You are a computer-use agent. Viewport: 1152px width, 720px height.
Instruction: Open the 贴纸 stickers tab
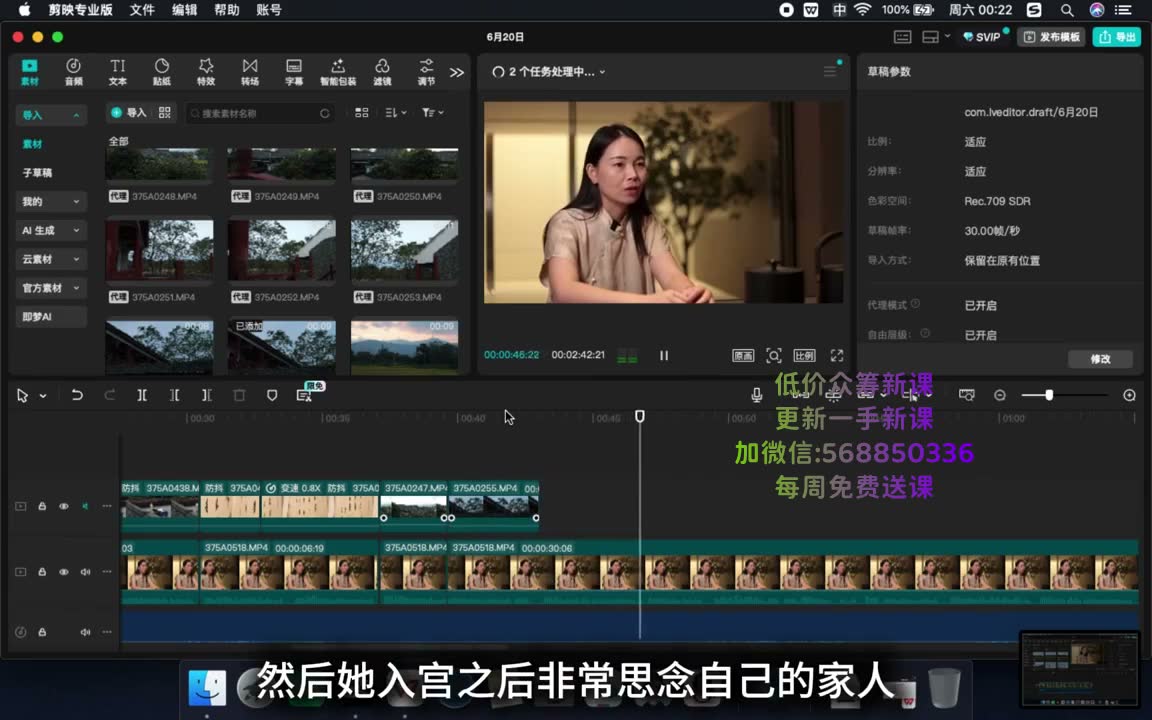pyautogui.click(x=162, y=72)
